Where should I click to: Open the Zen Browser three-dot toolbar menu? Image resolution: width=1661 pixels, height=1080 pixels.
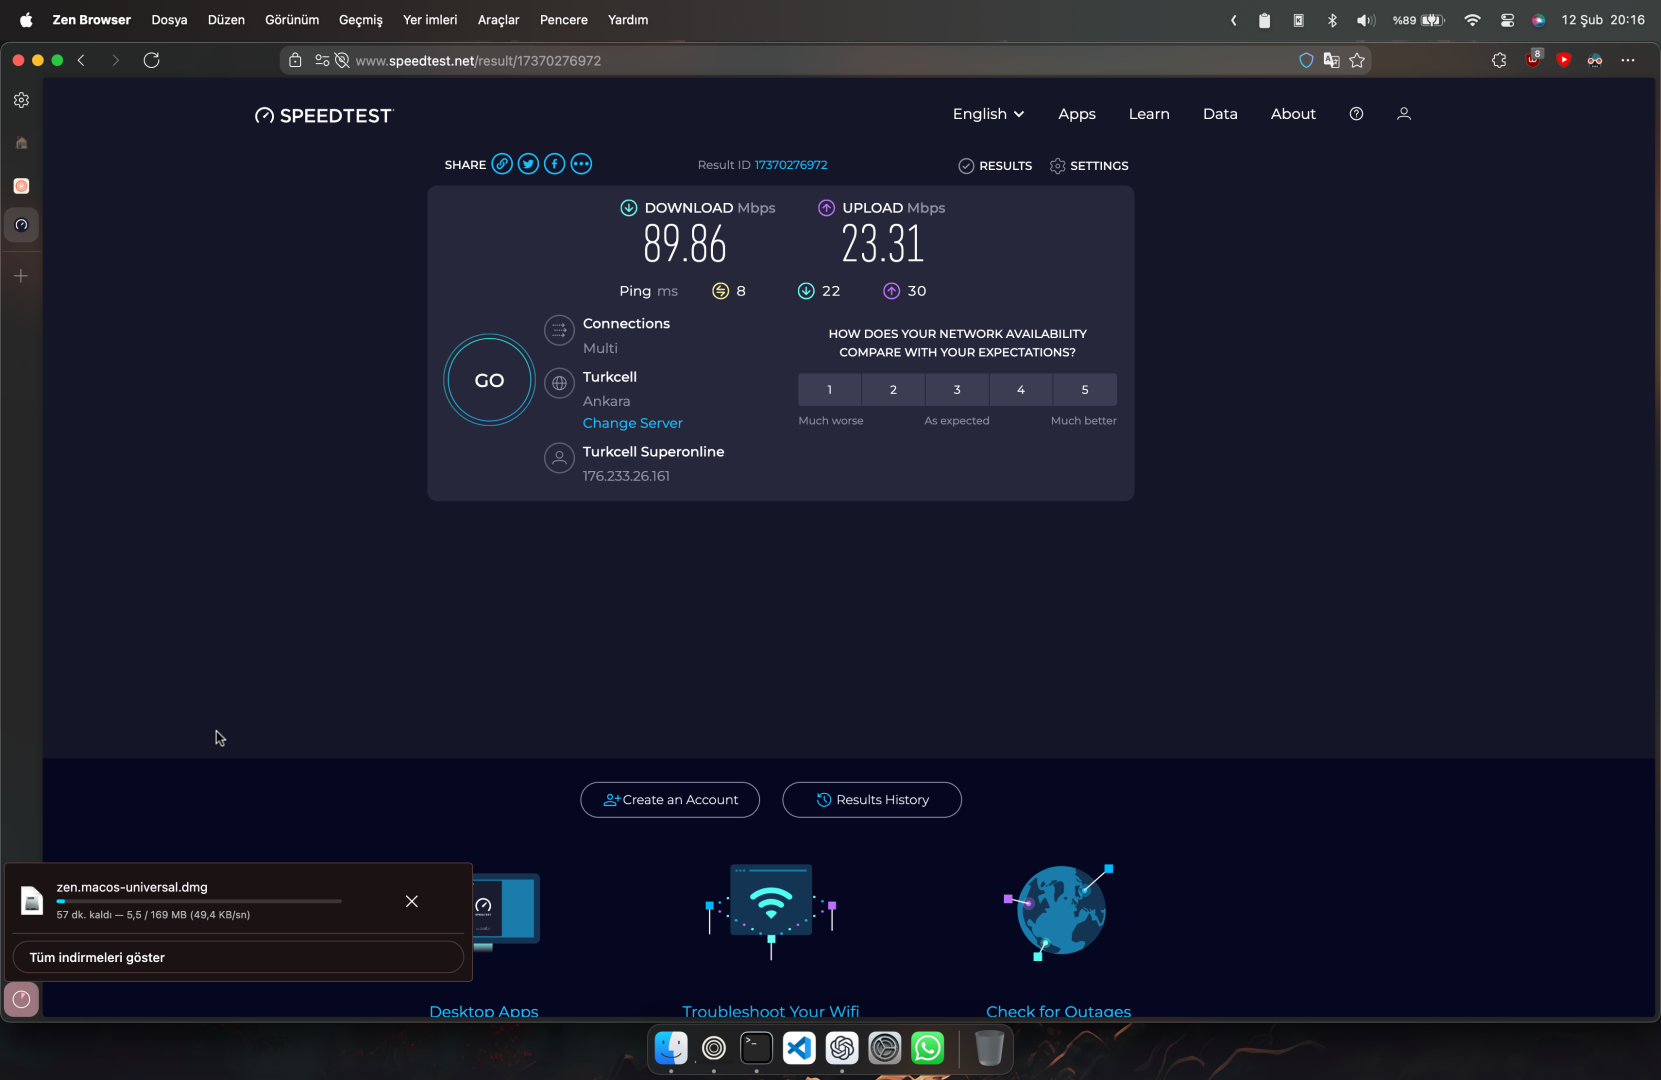[1628, 60]
